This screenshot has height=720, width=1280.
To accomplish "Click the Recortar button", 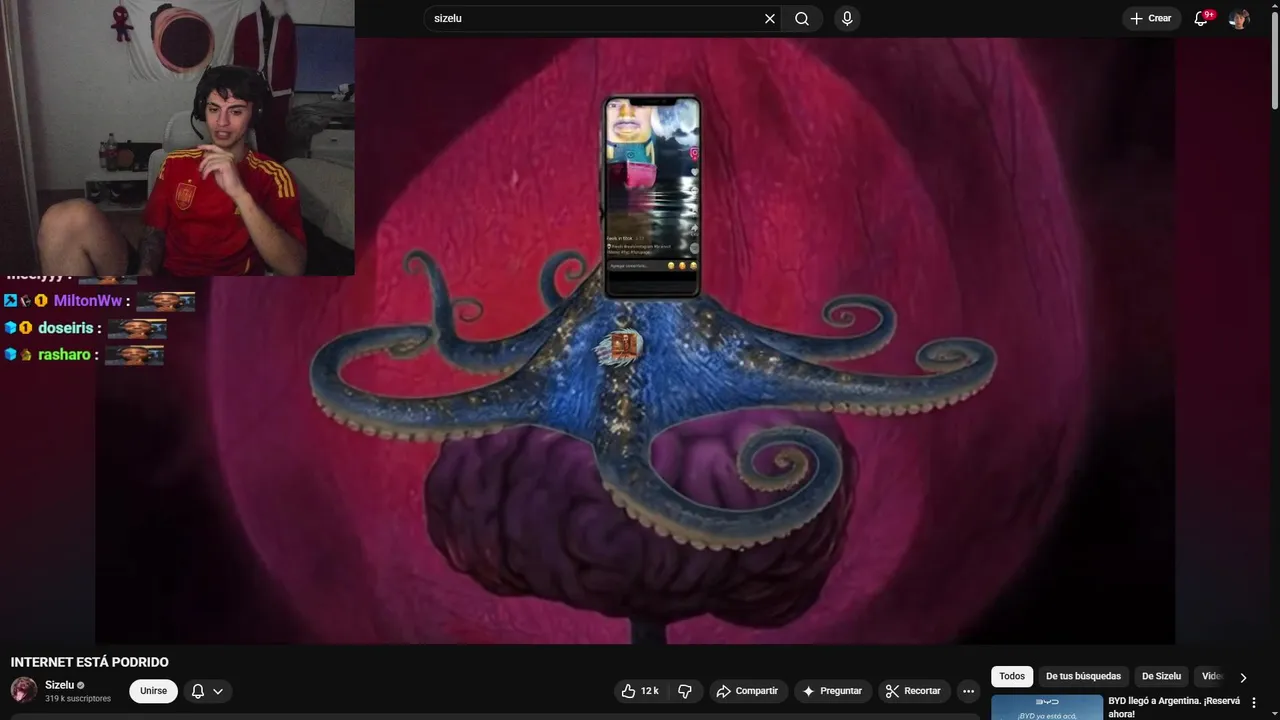I will [913, 691].
